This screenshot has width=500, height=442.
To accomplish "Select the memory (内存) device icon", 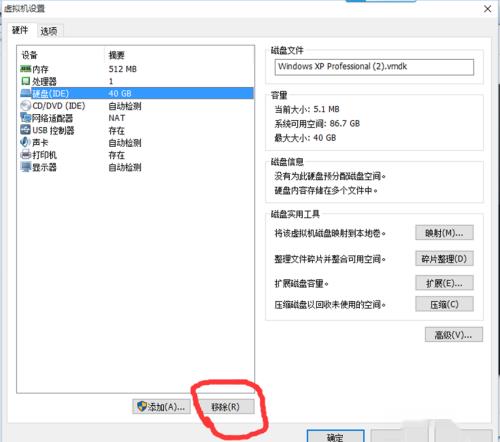I will [x=25, y=69].
